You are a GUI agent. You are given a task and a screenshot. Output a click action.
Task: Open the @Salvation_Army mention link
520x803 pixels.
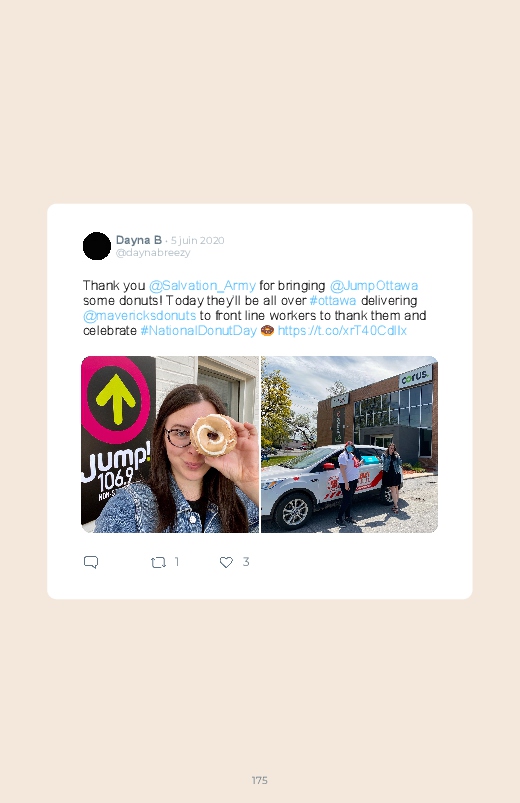point(202,285)
